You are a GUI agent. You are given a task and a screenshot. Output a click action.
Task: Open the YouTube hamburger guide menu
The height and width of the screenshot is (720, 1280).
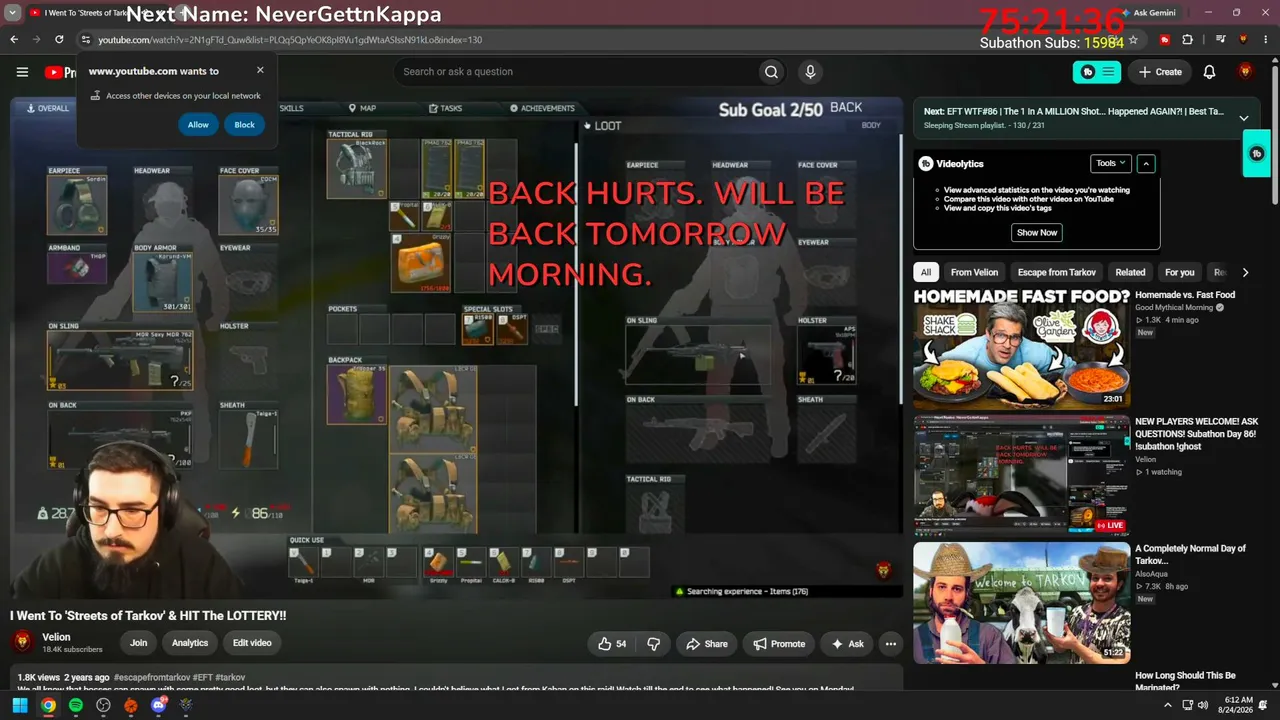coord(22,72)
